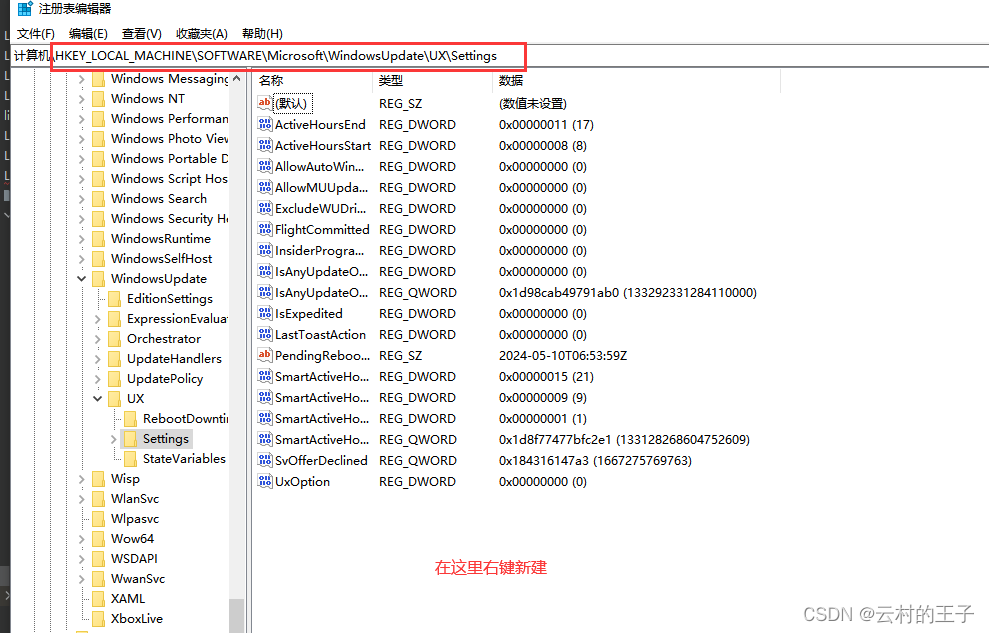Select the UxOption value icon
The width and height of the screenshot is (989, 633).
coord(265,482)
